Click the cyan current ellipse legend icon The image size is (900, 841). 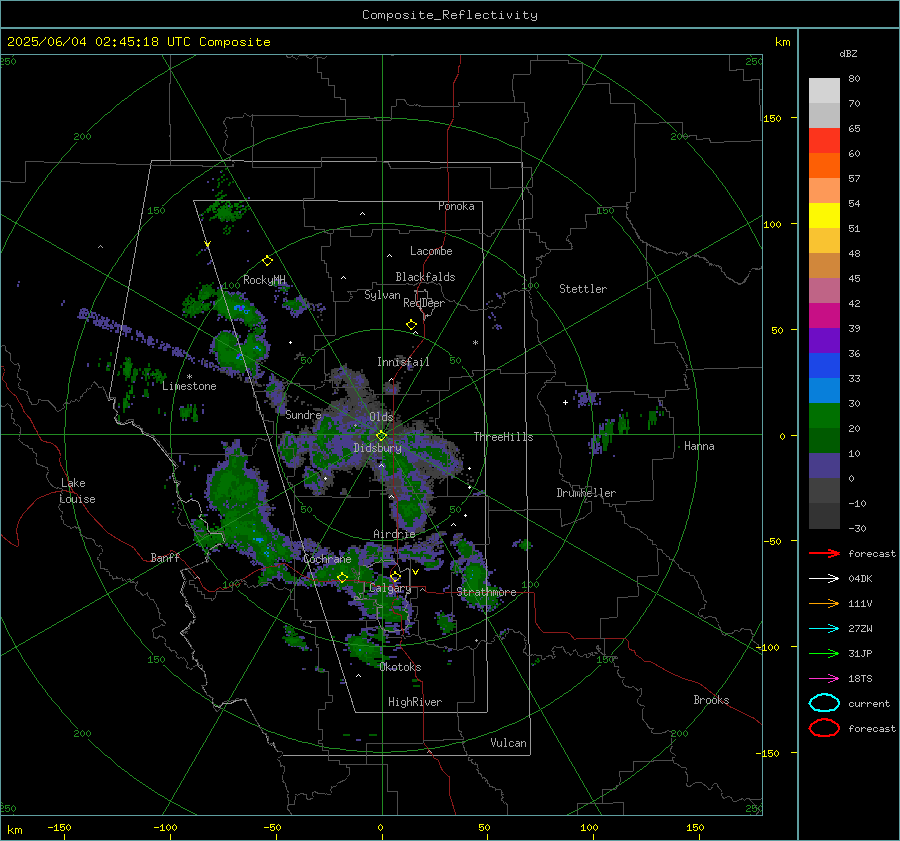(824, 703)
